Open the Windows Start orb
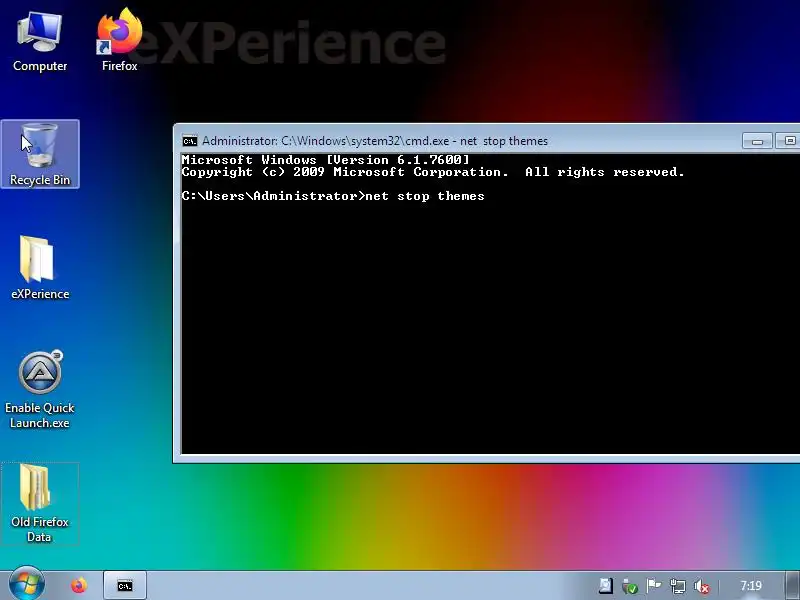This screenshot has height=600, width=800. click(x=27, y=585)
